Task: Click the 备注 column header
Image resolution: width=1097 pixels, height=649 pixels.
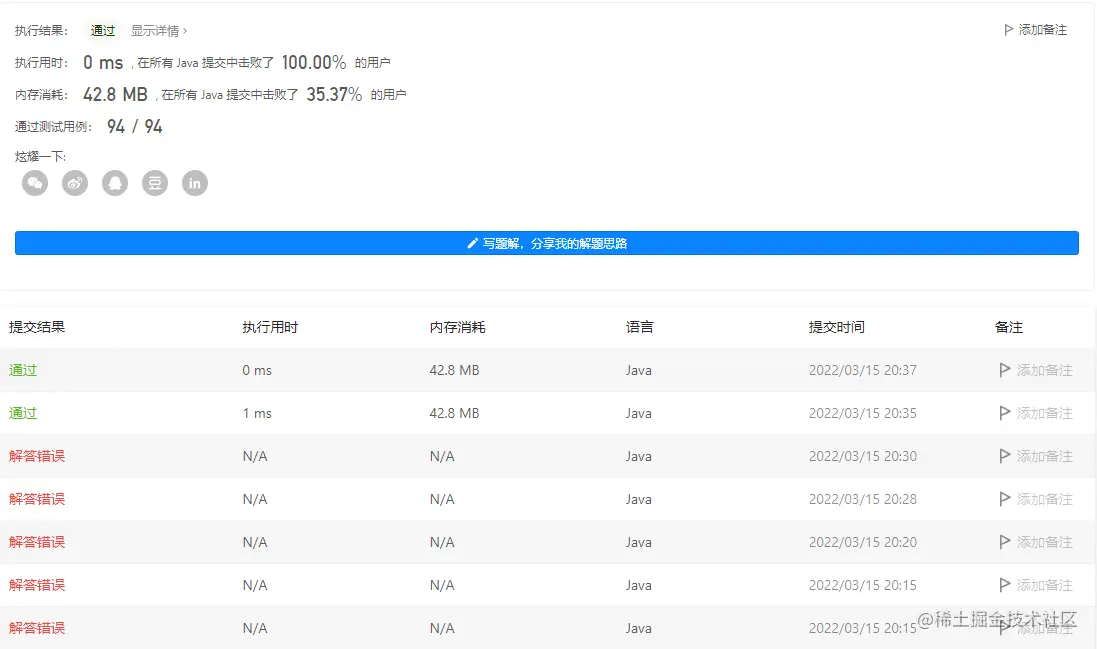Action: (x=1009, y=327)
